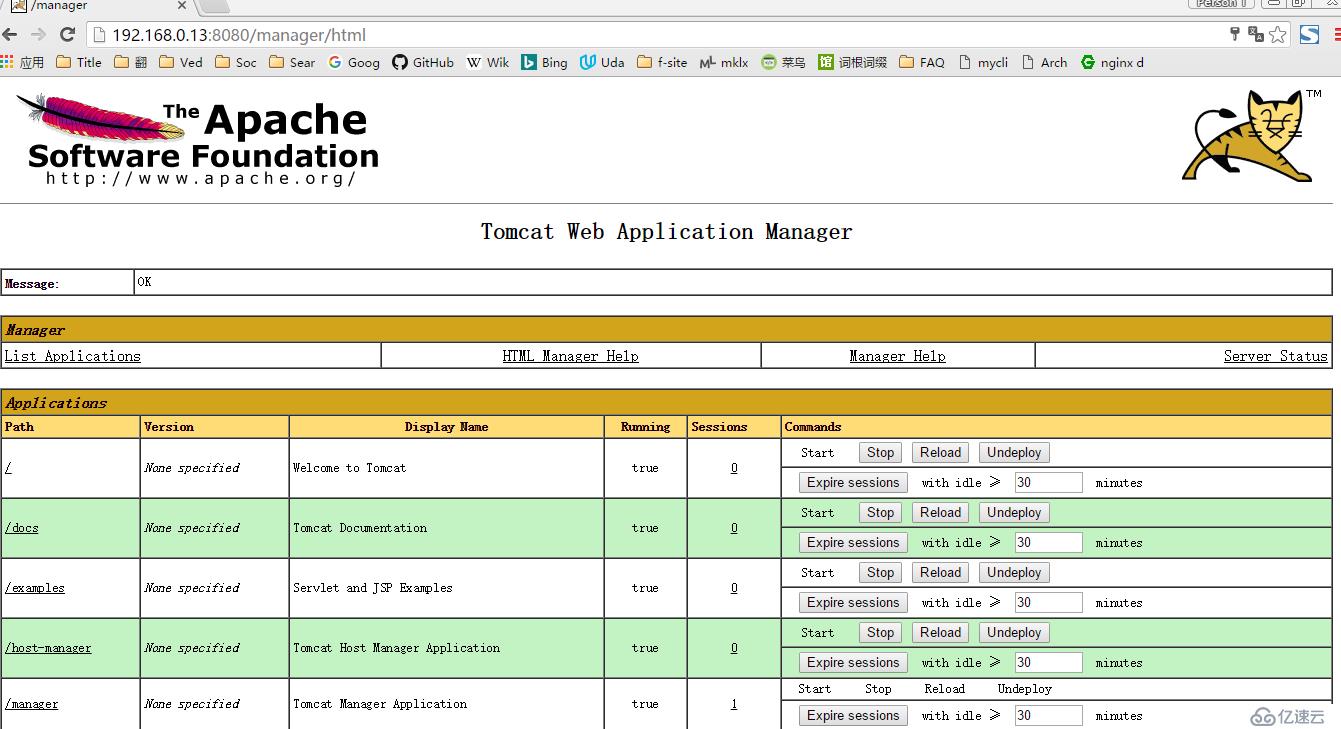Expire sessions for the / application
The image size is (1341, 729).
pos(853,483)
